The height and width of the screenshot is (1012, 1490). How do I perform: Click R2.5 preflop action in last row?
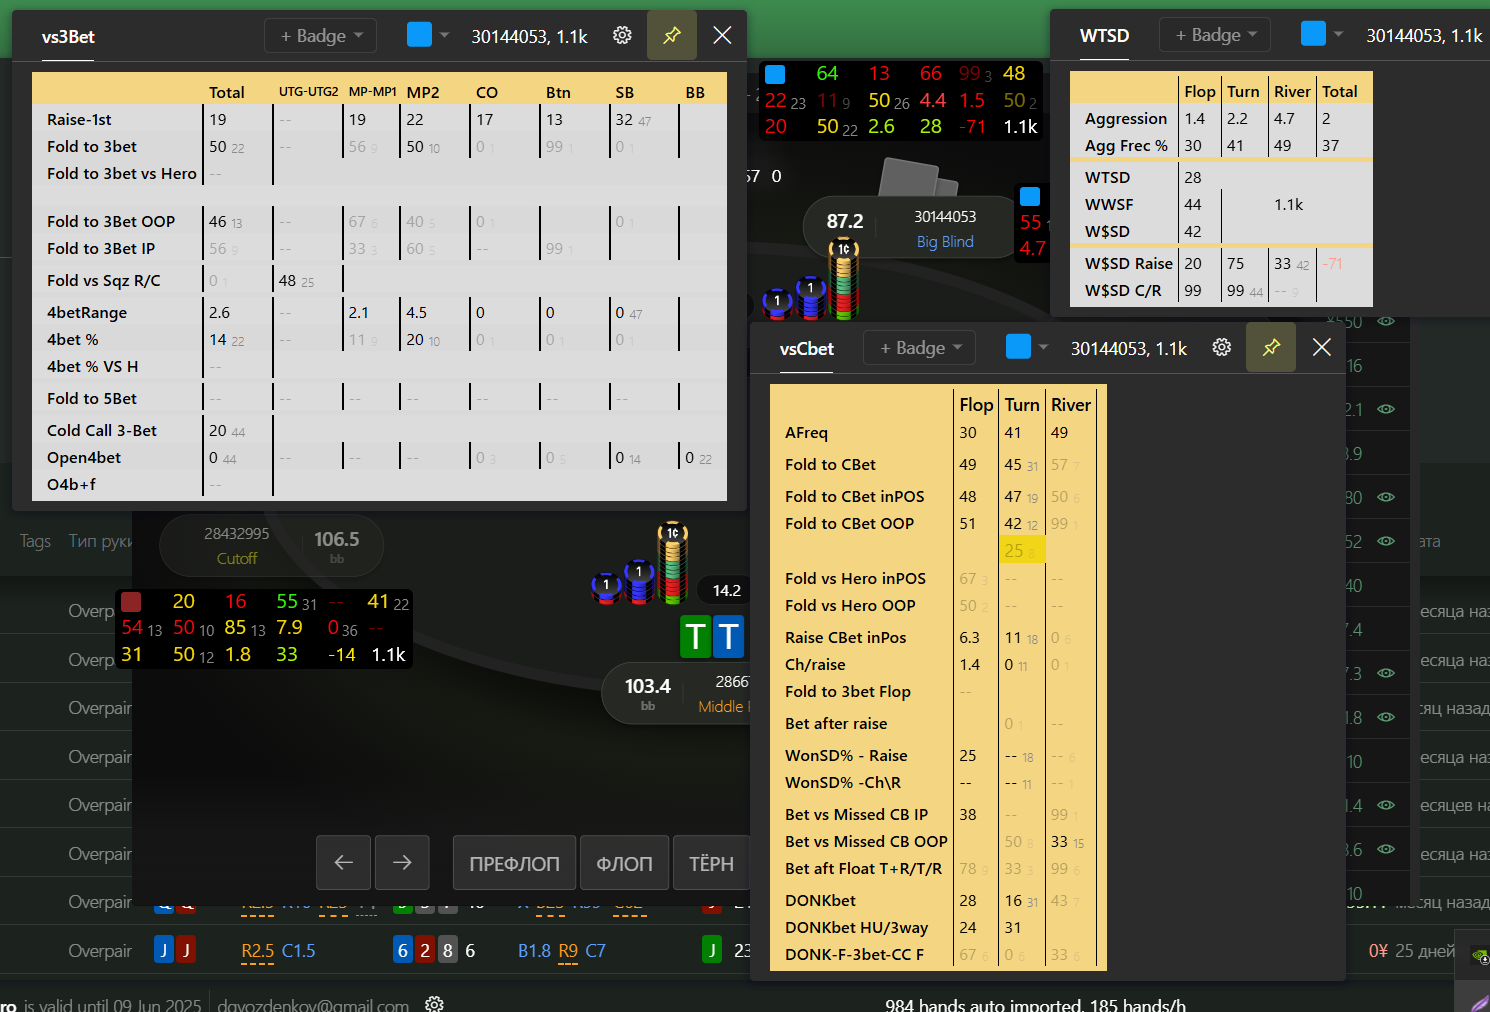click(258, 951)
